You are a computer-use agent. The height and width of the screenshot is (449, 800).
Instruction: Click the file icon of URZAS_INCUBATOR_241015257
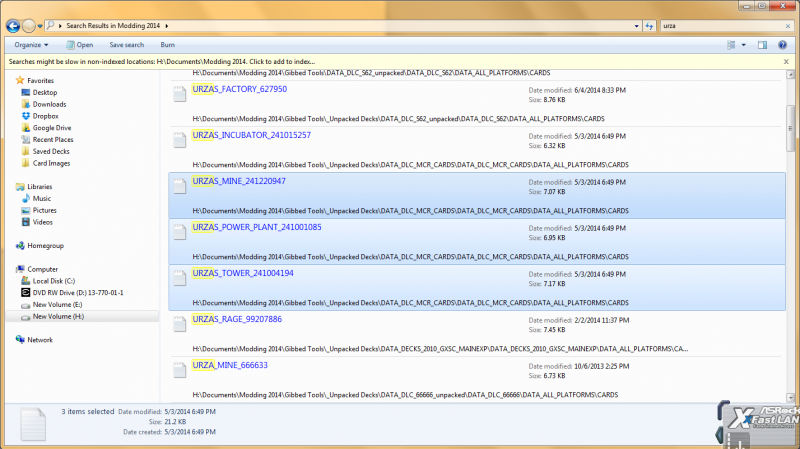[x=180, y=140]
